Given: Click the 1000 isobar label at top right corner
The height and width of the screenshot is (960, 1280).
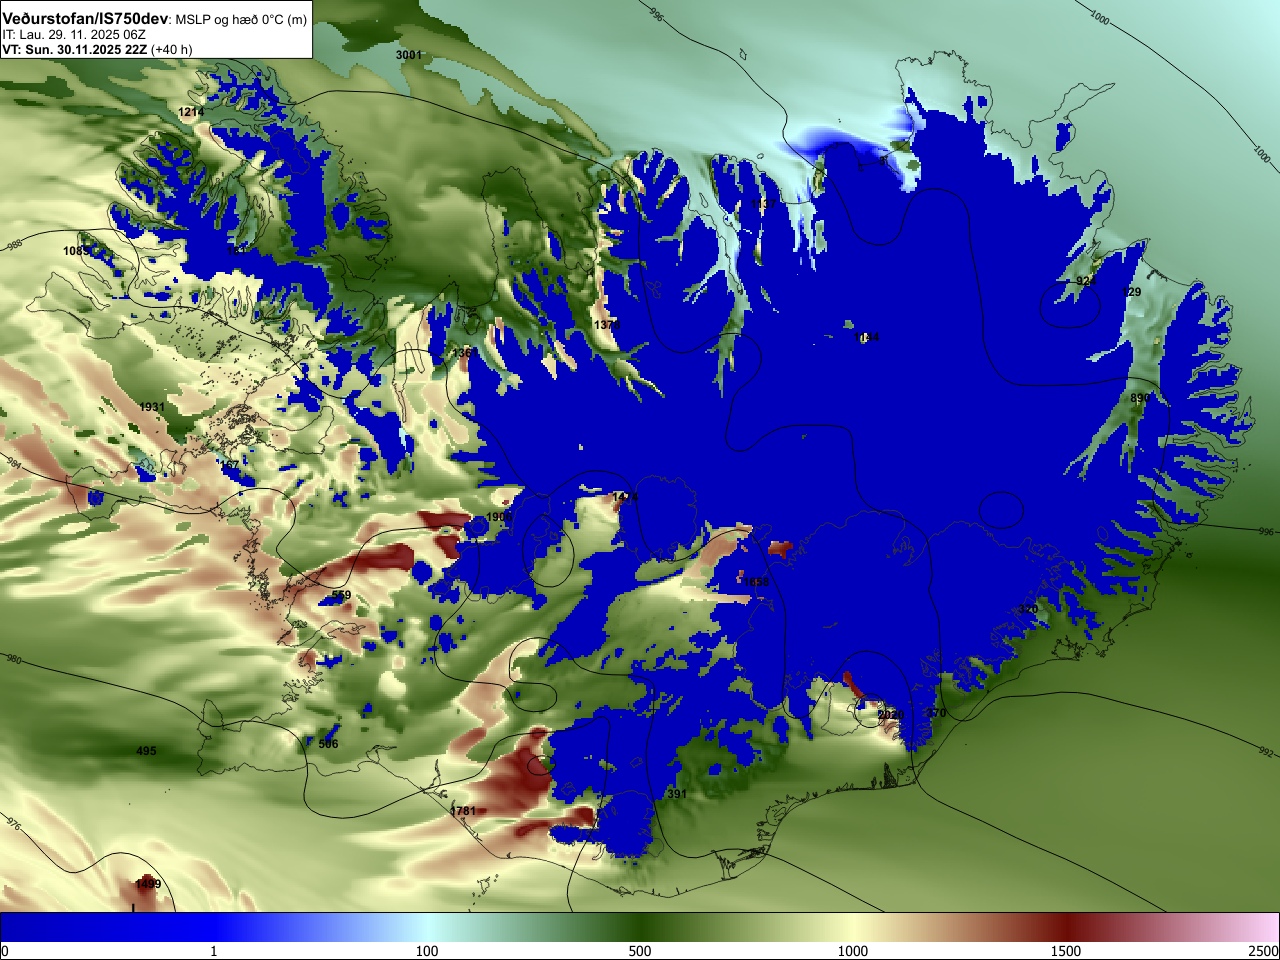Looking at the screenshot, I should (x=1100, y=17).
